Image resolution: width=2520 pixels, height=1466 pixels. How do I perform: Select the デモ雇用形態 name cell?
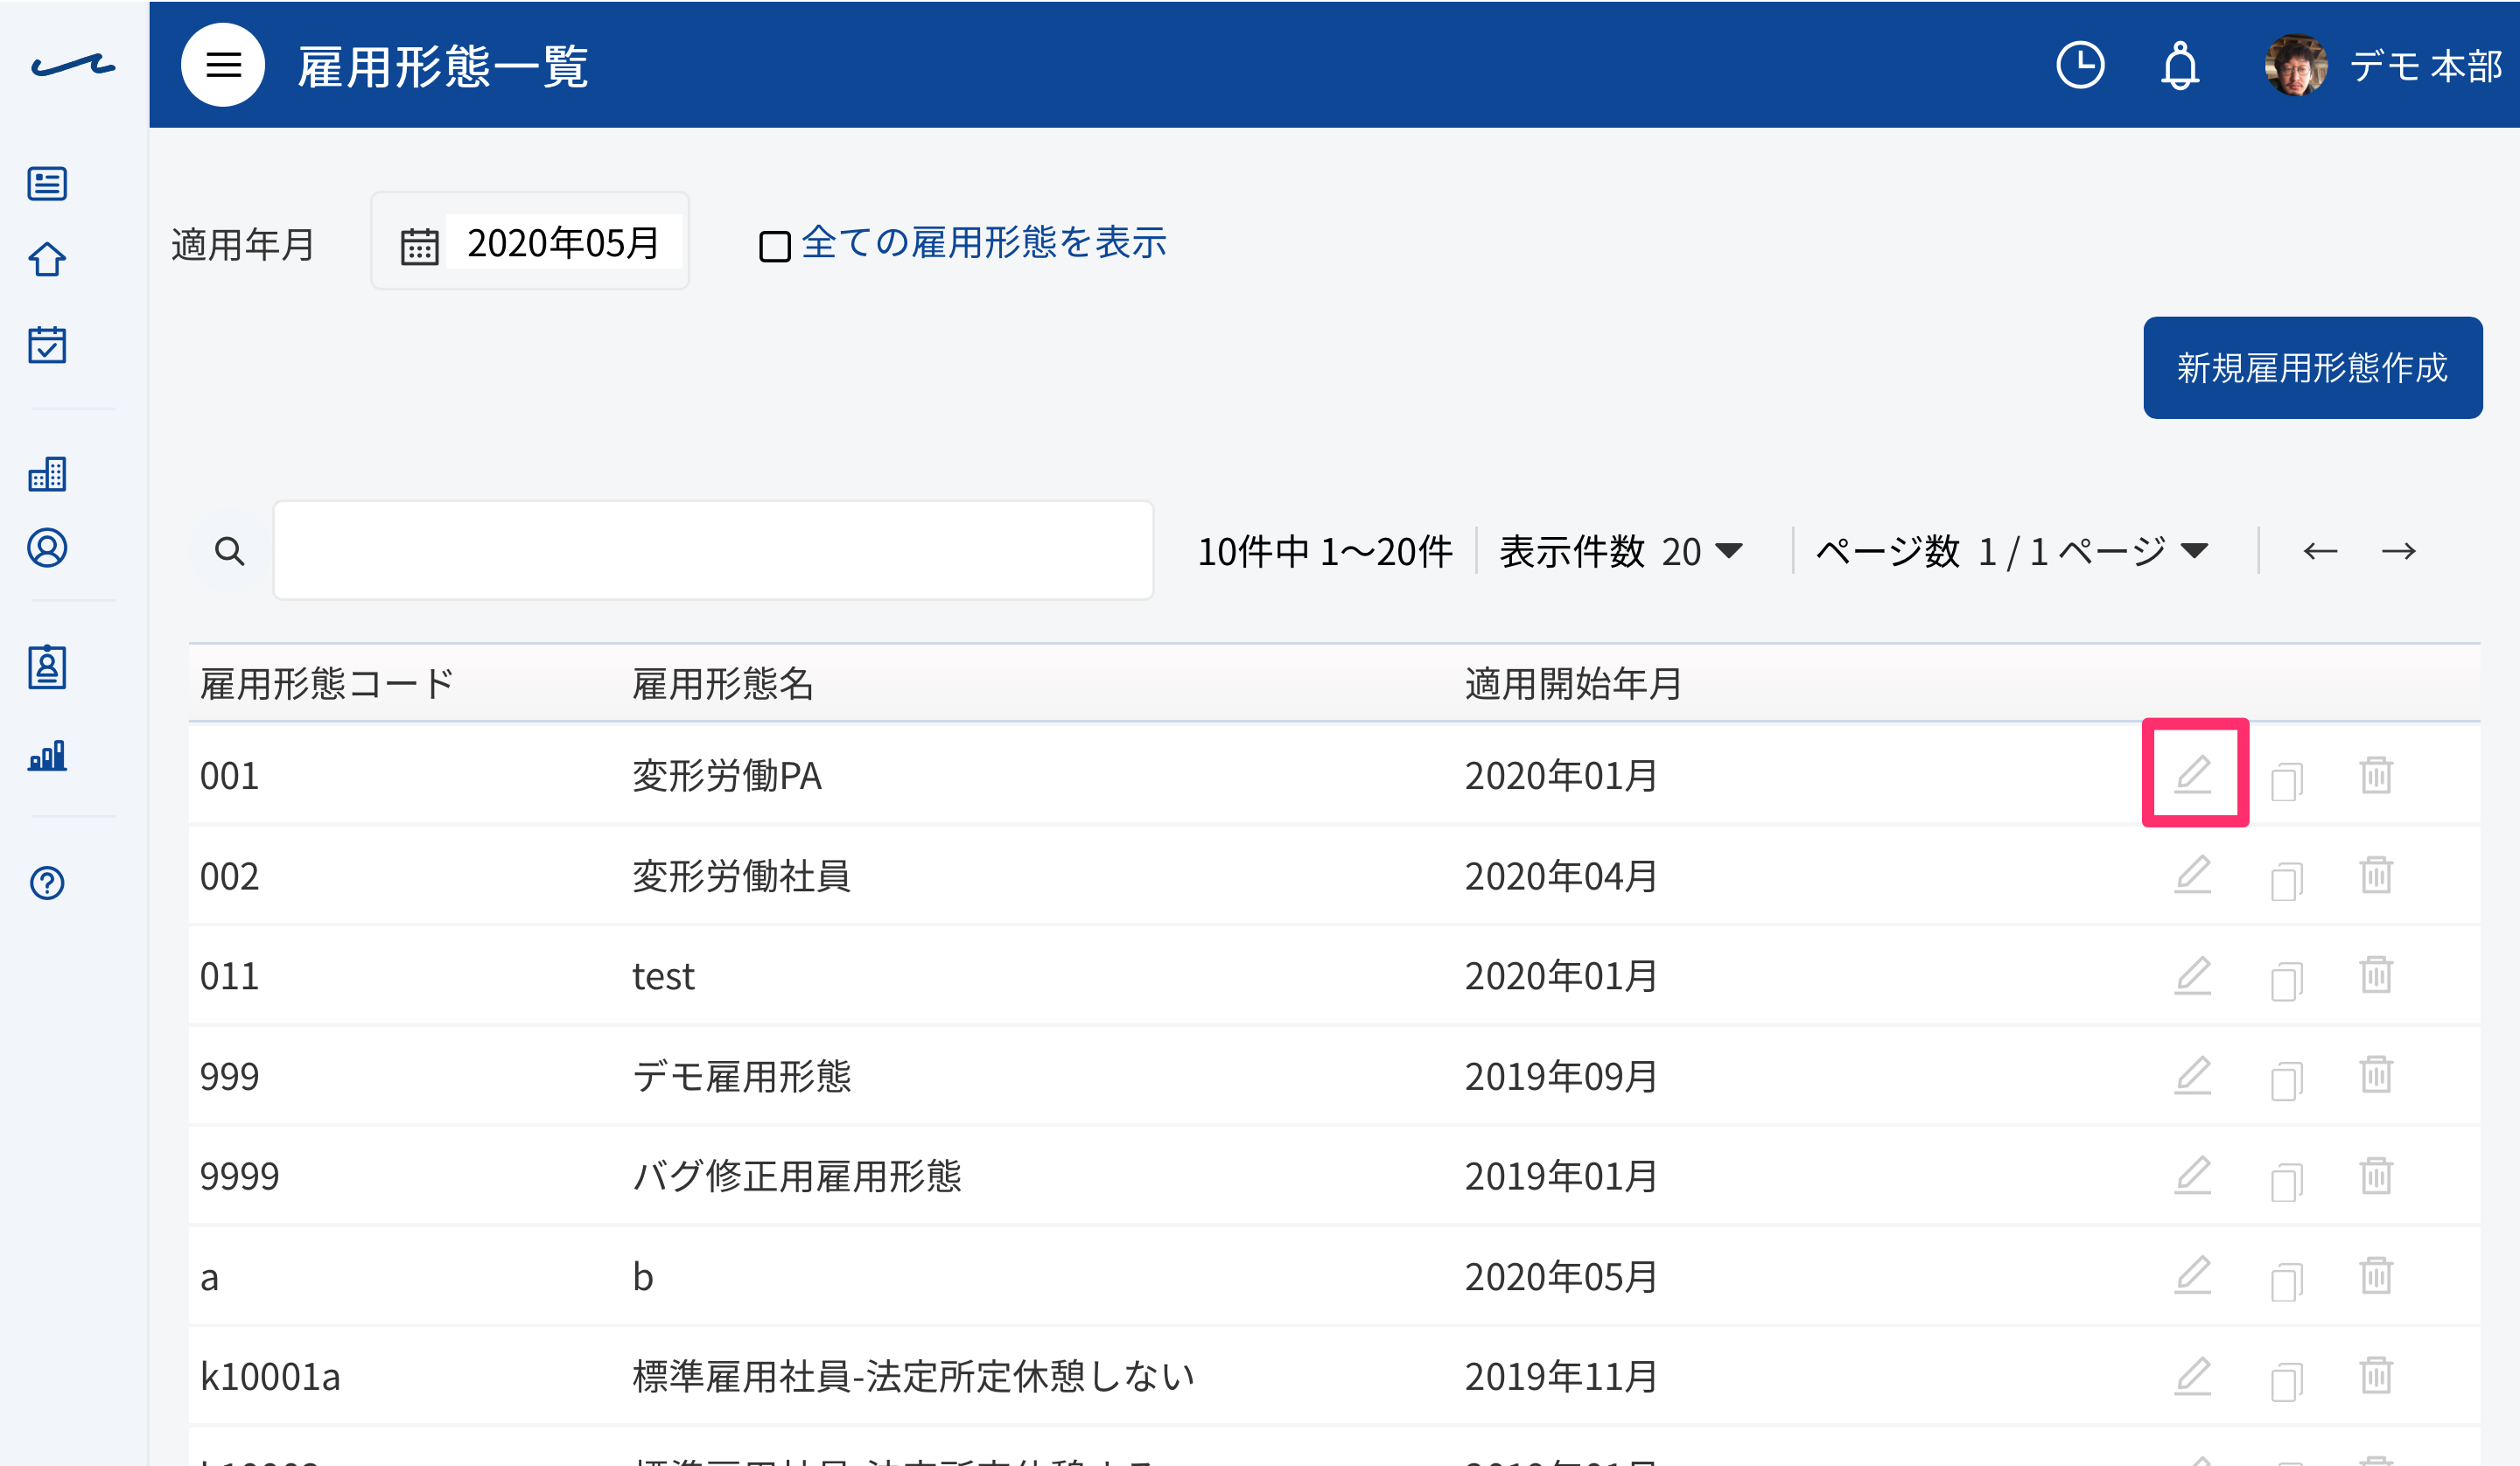[x=741, y=1076]
